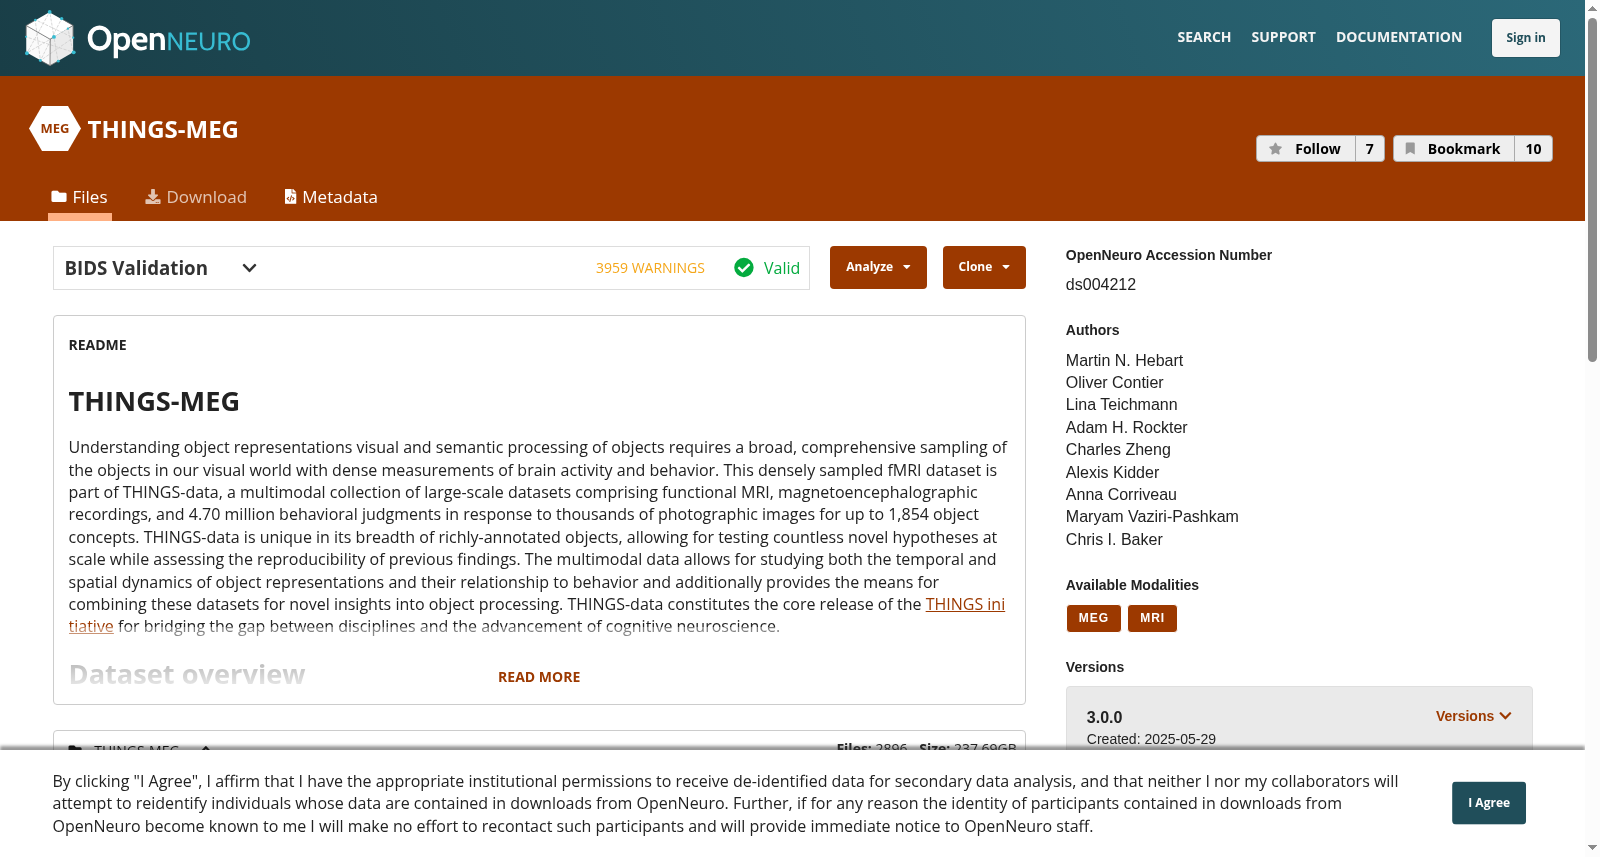The width and height of the screenshot is (1600, 857).
Task: Click the accession number ds004212
Action: pos(1101,285)
